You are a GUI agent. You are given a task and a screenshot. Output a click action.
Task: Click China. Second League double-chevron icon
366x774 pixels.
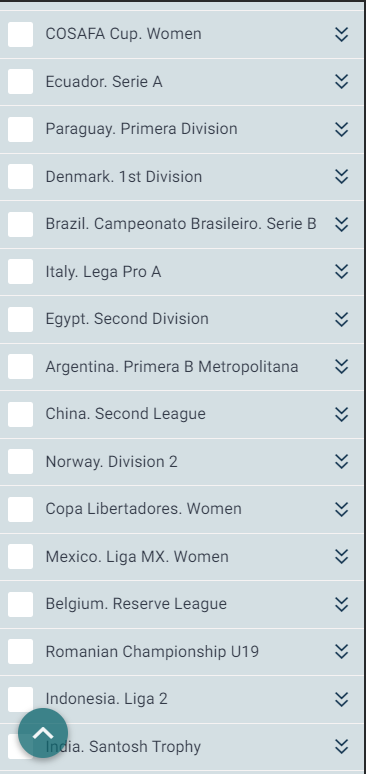pyautogui.click(x=341, y=414)
